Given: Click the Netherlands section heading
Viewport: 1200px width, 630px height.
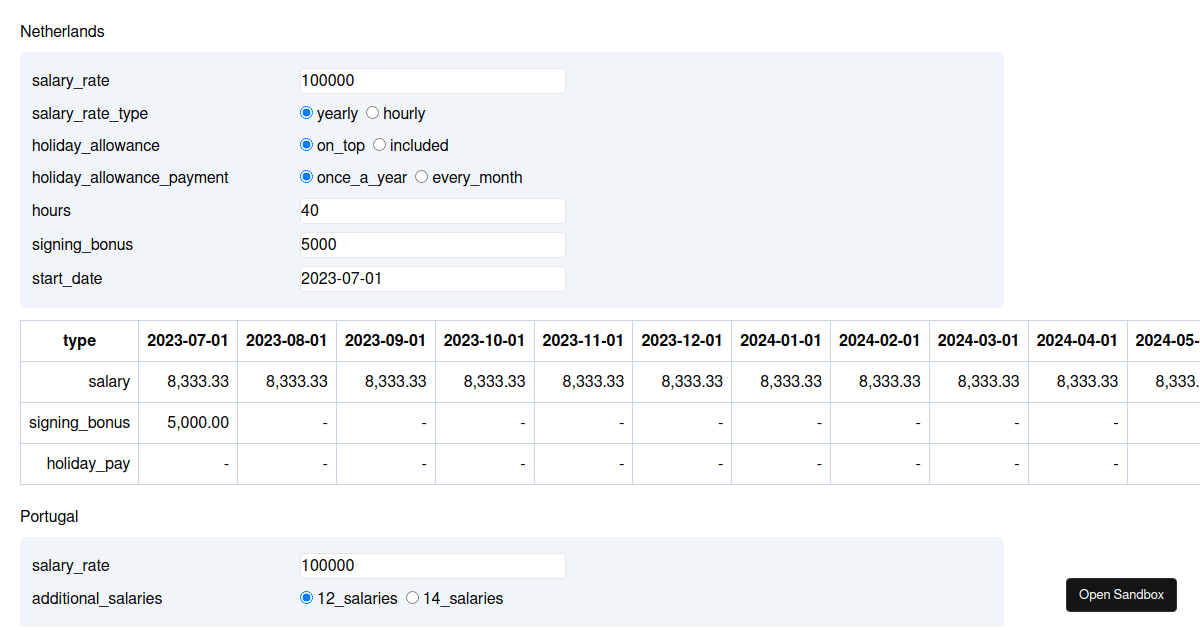Looking at the screenshot, I should coord(62,31).
